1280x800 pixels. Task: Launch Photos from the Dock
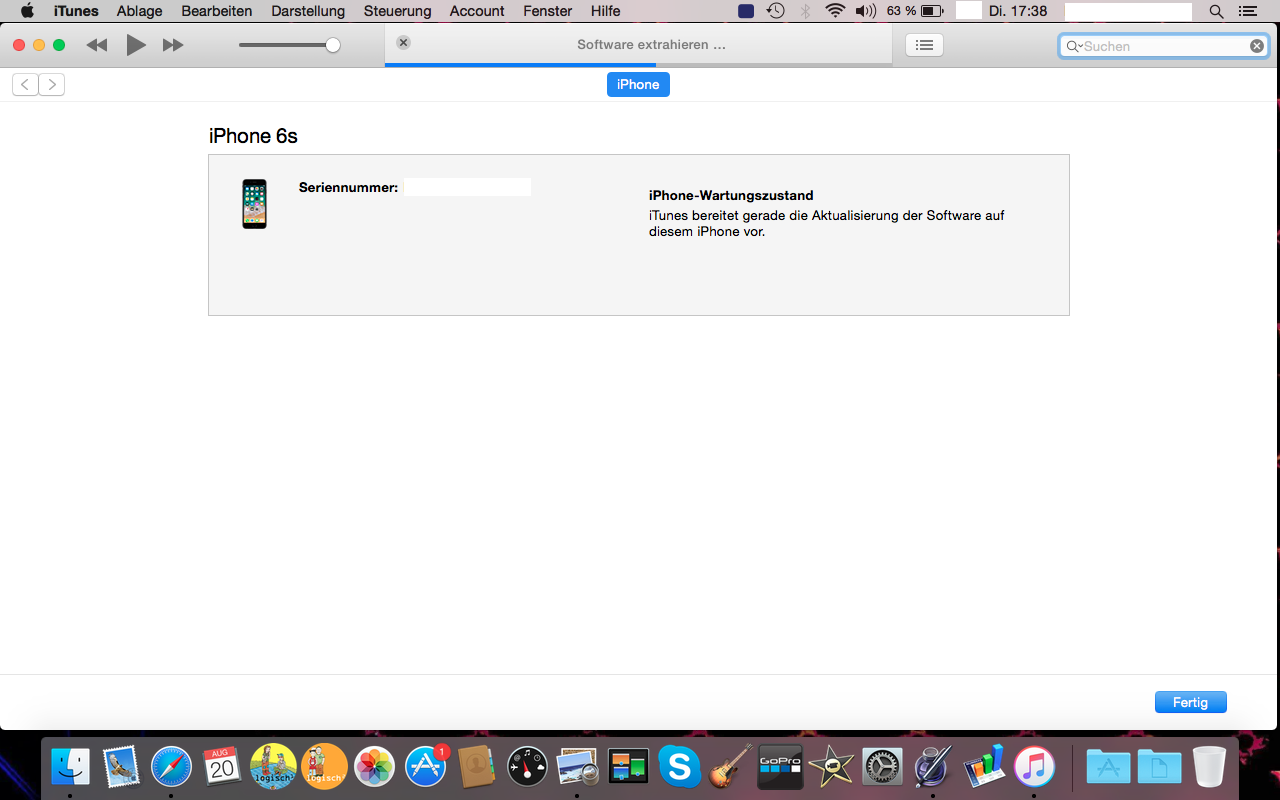(x=375, y=767)
